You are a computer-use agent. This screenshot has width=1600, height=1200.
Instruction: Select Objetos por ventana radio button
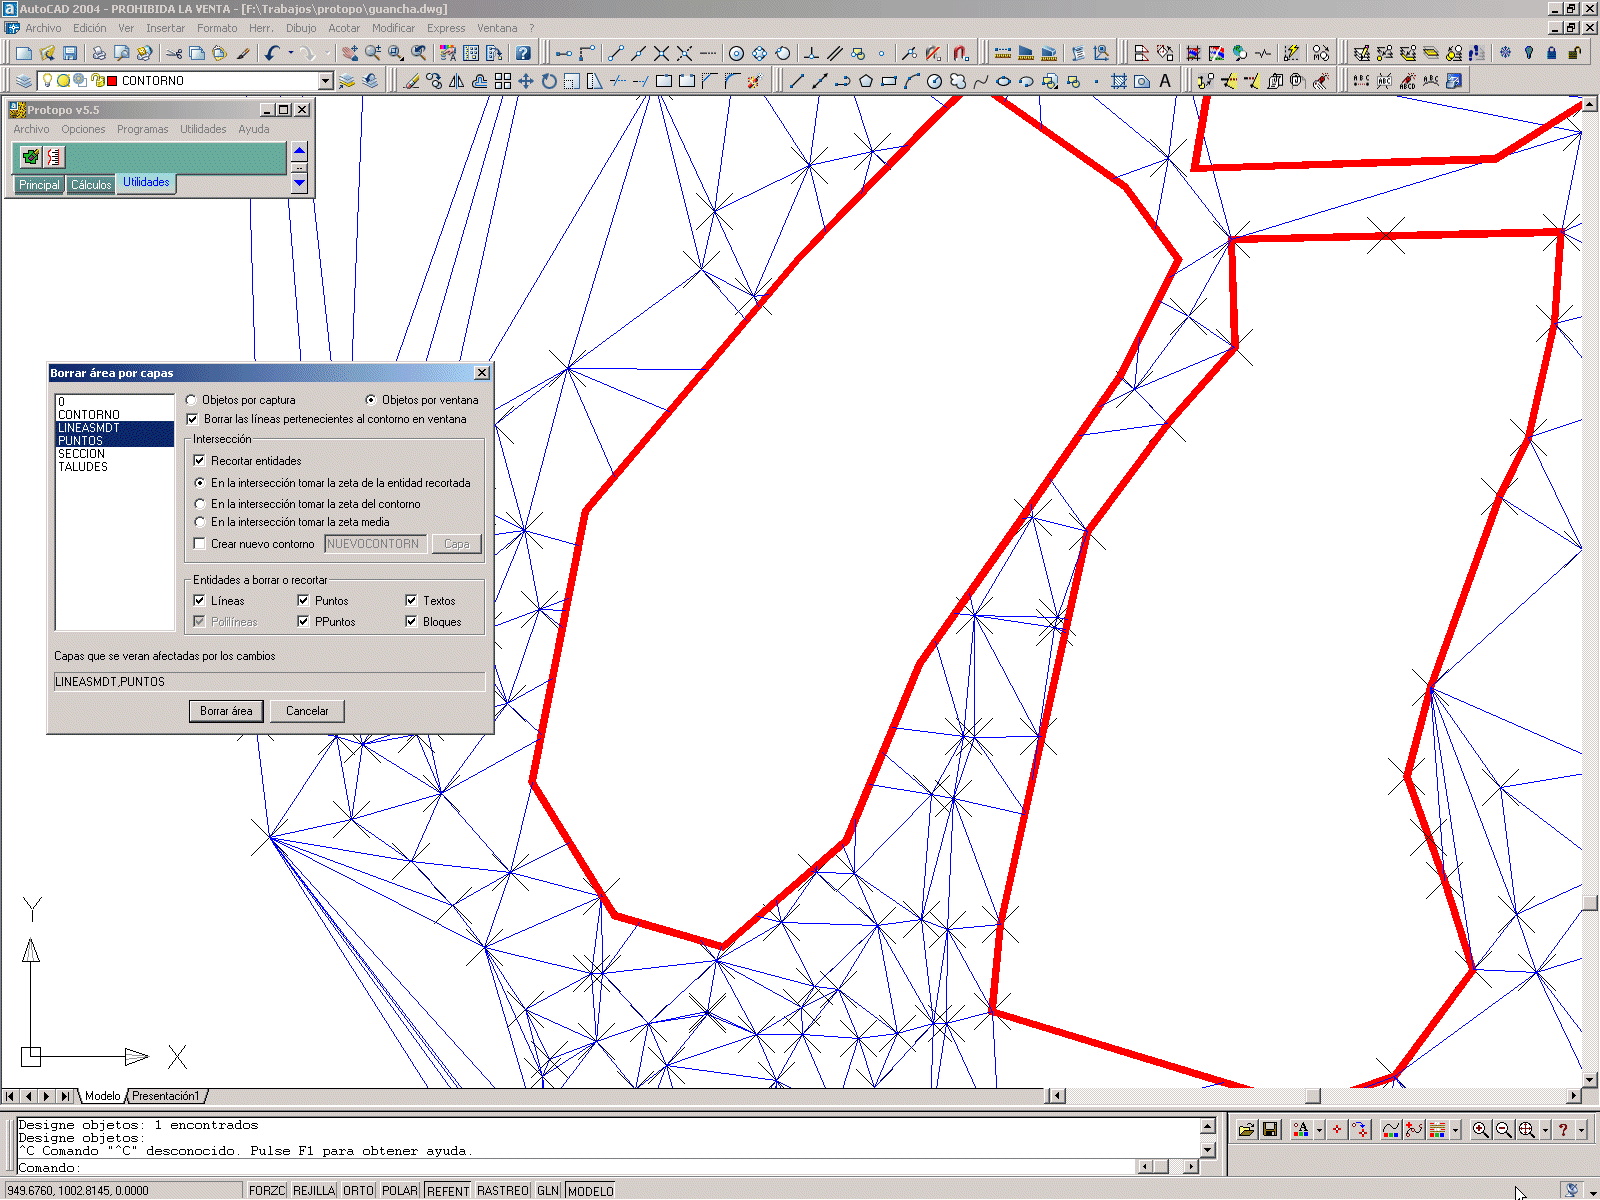click(x=371, y=400)
